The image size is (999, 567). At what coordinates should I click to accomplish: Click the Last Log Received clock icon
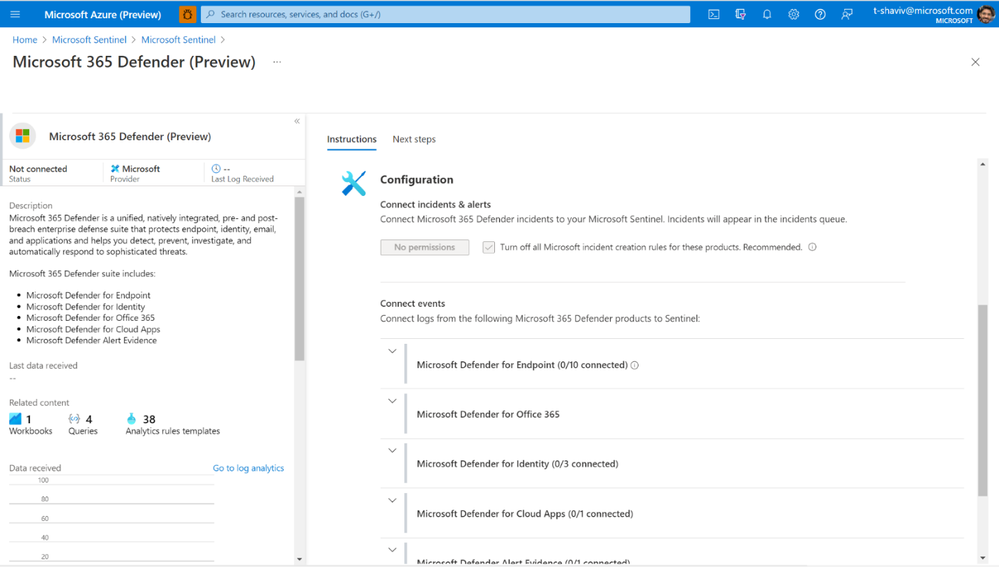pos(216,169)
